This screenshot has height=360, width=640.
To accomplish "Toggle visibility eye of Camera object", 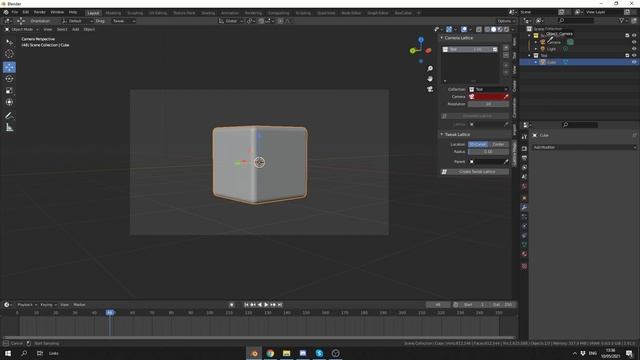I will pos(634,42).
